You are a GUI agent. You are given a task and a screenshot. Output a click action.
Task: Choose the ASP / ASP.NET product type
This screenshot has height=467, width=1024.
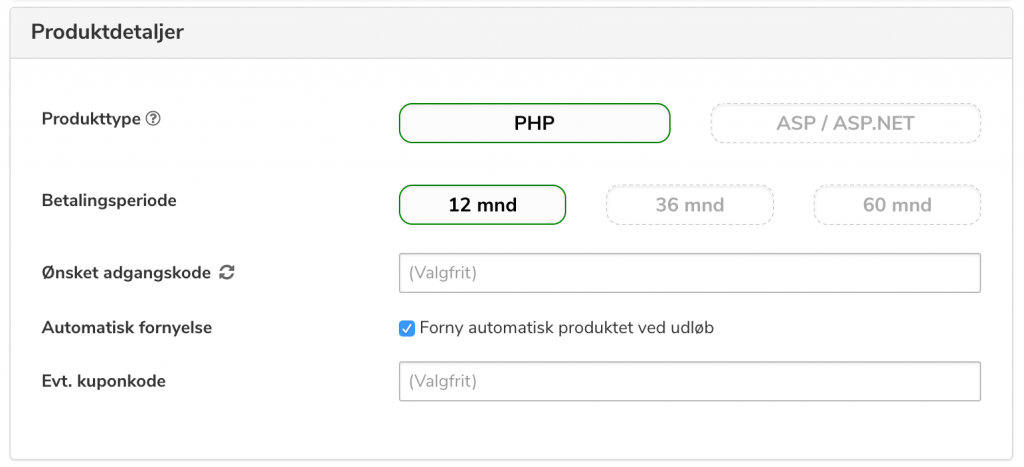(x=845, y=123)
